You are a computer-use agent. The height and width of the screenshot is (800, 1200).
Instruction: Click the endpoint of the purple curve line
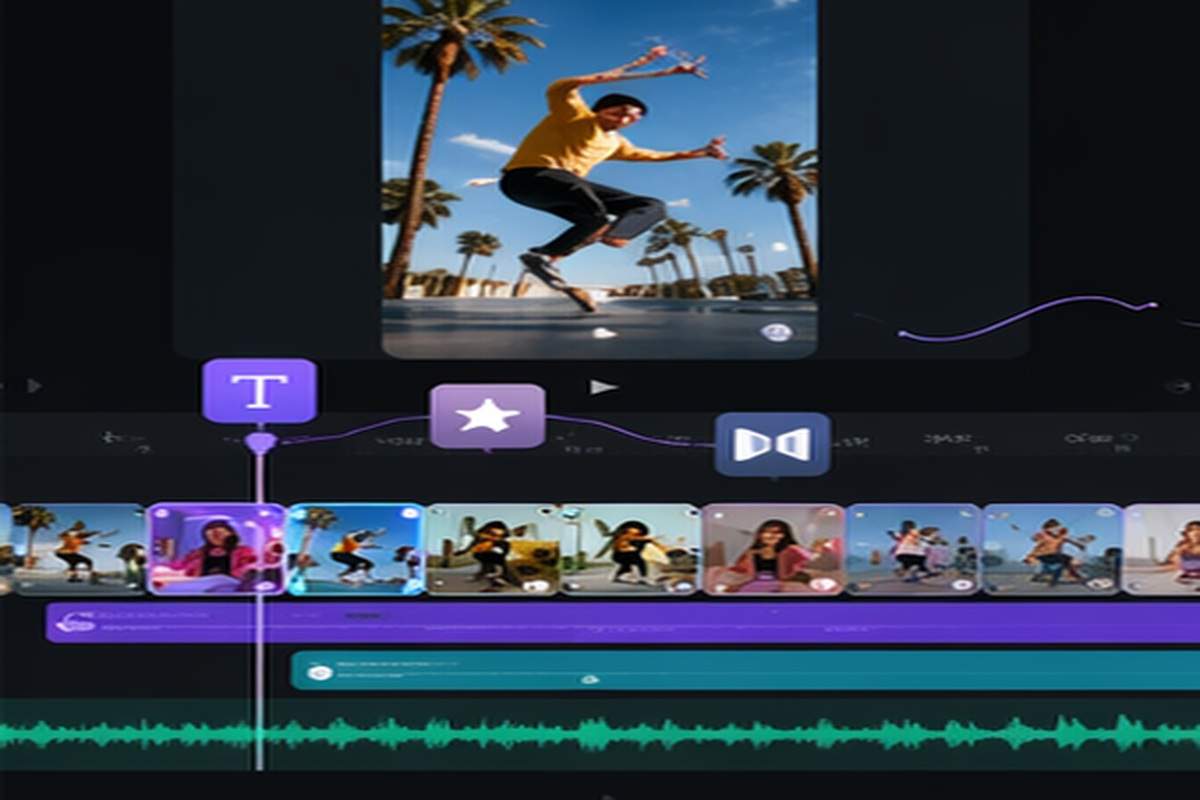(x=1152, y=304)
